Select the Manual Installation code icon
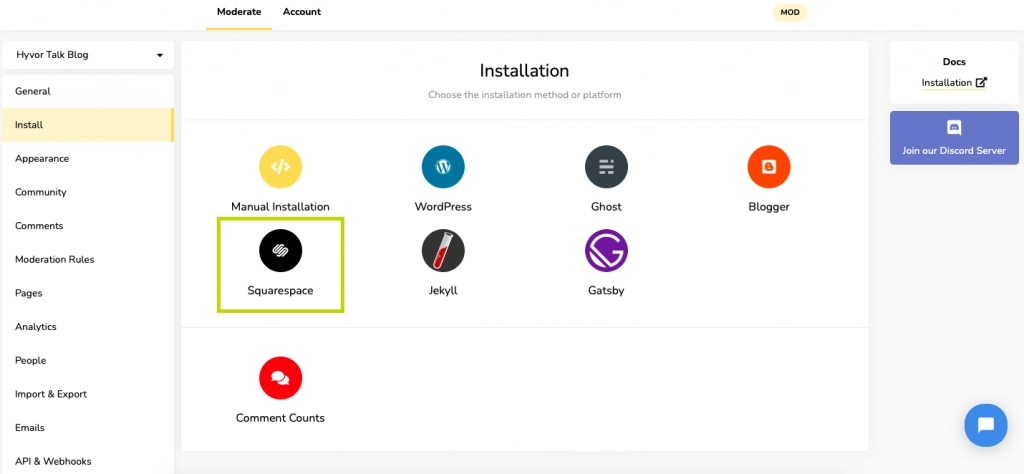 [x=280, y=167]
